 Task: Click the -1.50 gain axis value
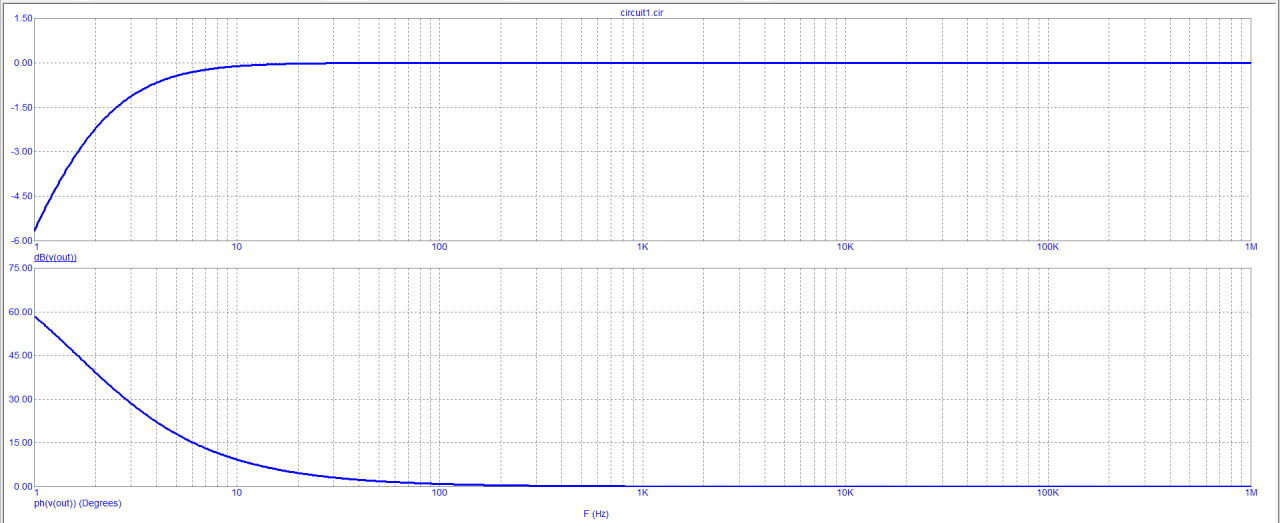click(20, 107)
